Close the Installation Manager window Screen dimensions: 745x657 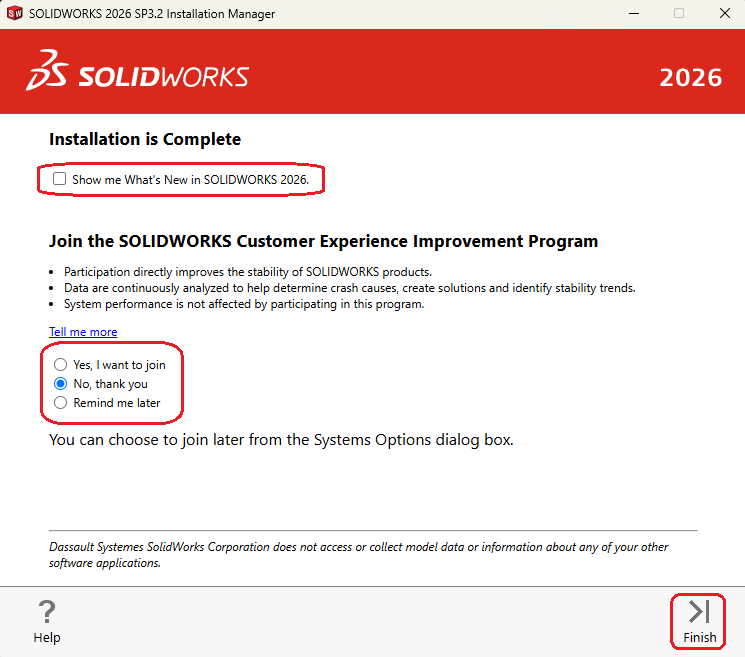725,13
